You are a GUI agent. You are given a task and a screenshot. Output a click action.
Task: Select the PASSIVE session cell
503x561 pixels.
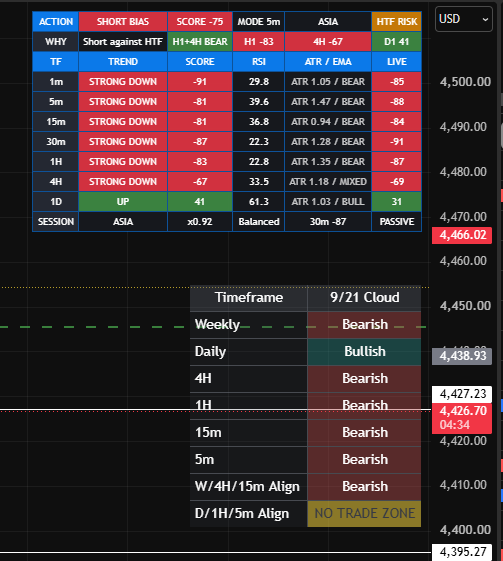coord(396,222)
